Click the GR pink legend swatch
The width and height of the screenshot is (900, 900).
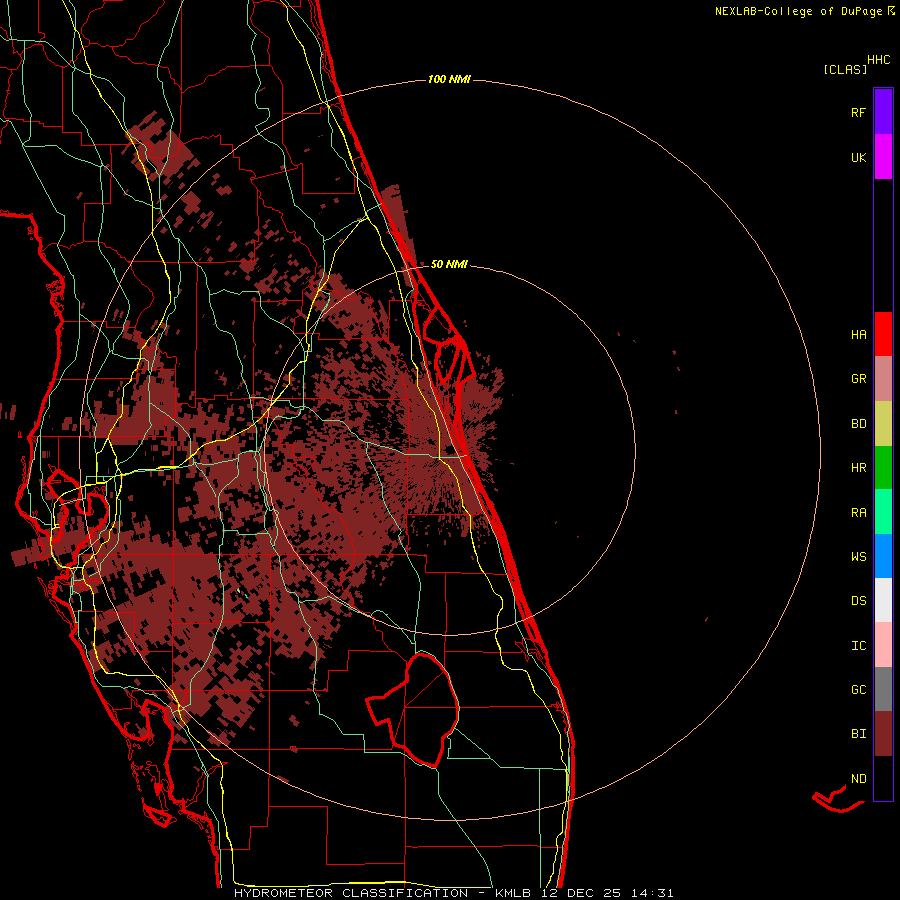[x=883, y=379]
